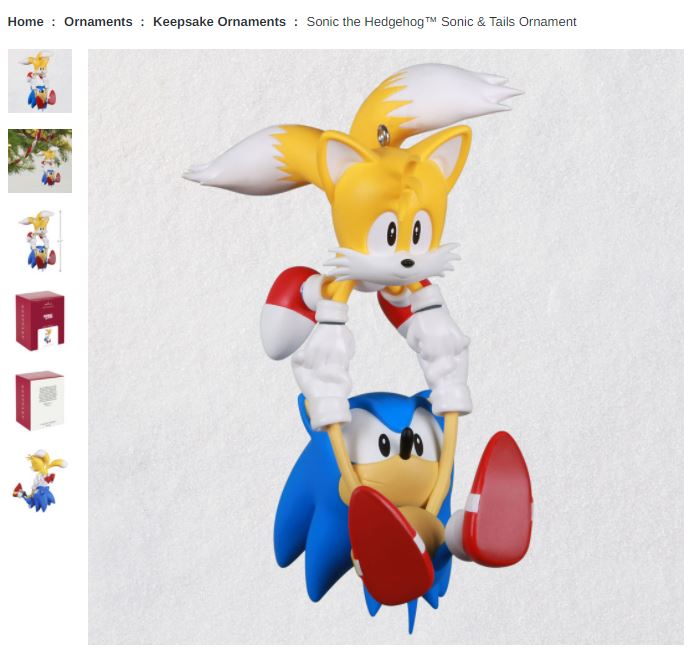Click the large main product image
The height and width of the screenshot is (659, 695).
pyautogui.click(x=386, y=347)
